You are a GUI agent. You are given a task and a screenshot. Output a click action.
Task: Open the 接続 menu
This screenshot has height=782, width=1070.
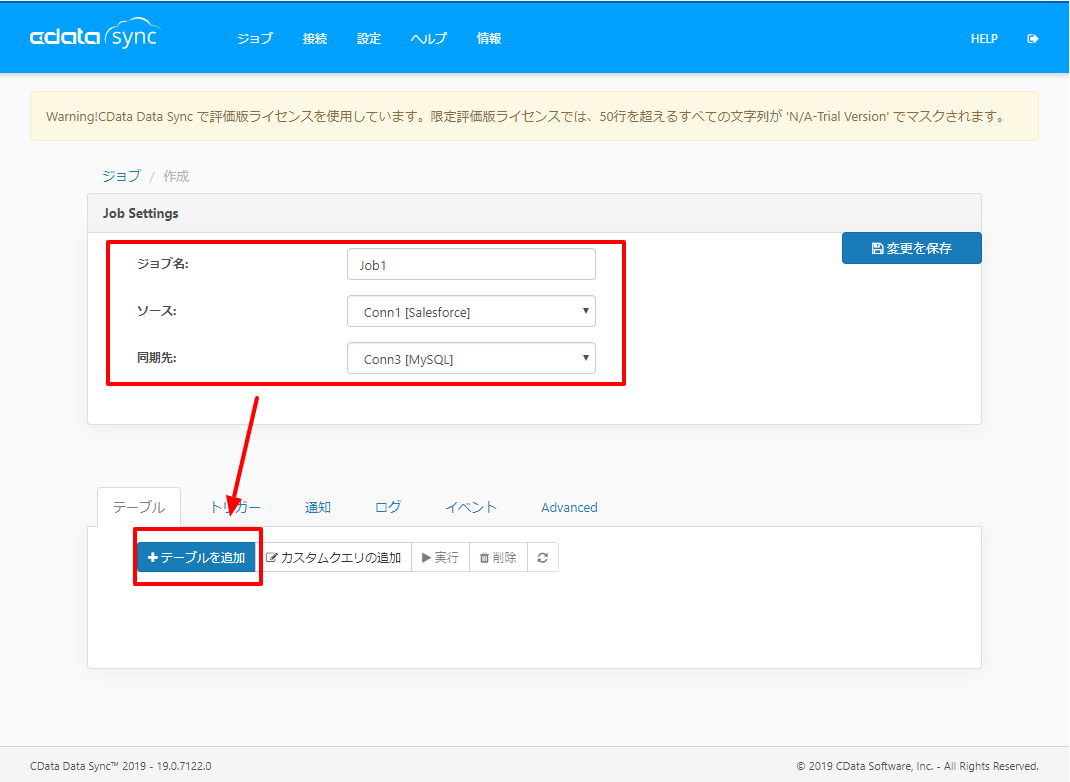pos(315,39)
